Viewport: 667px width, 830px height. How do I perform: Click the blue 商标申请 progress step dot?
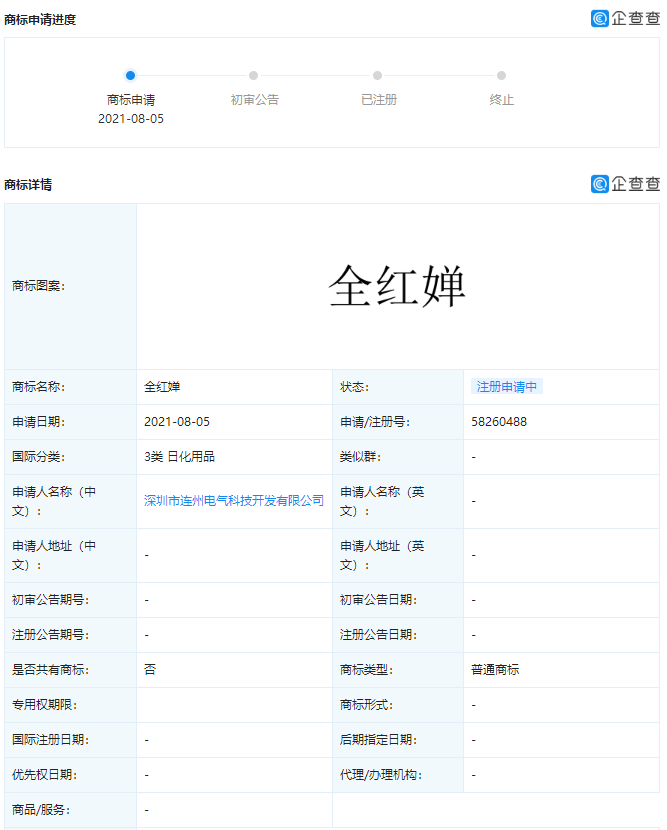(x=130, y=76)
